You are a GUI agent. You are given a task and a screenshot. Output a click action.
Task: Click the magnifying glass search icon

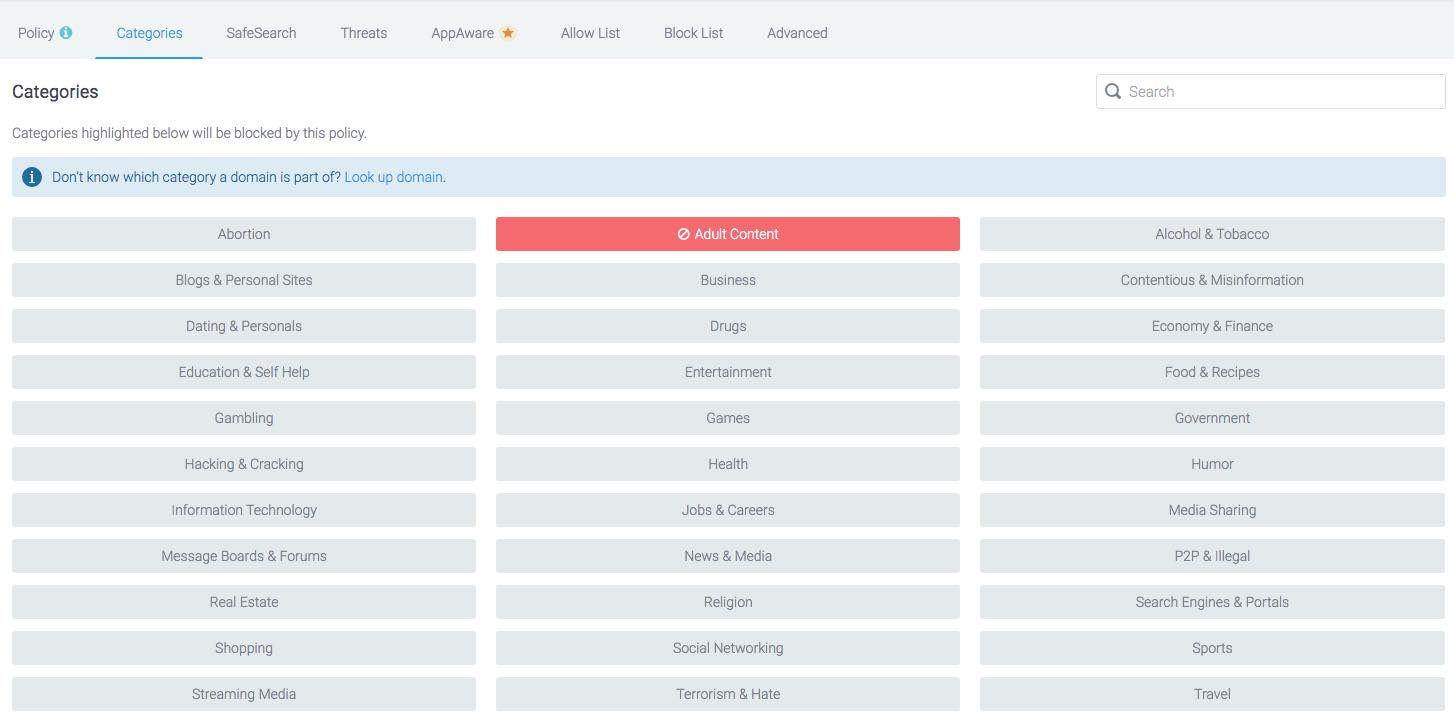1113,92
